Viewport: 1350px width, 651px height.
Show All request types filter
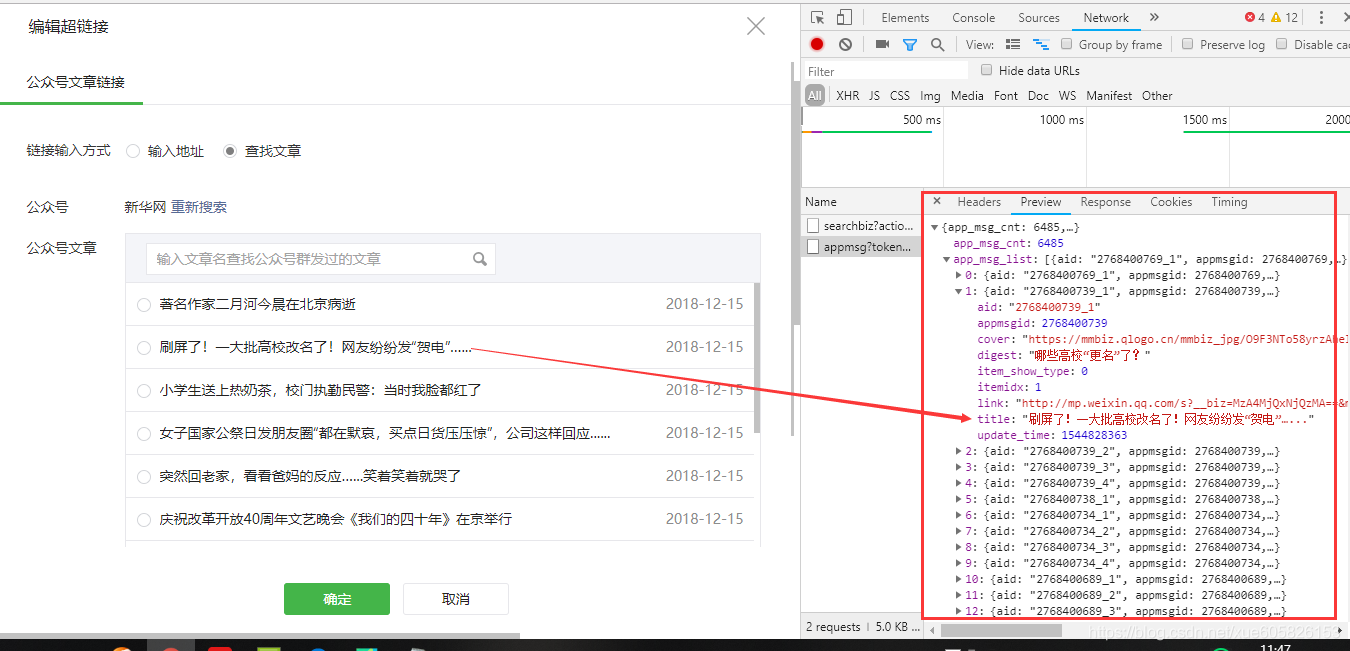coord(815,96)
